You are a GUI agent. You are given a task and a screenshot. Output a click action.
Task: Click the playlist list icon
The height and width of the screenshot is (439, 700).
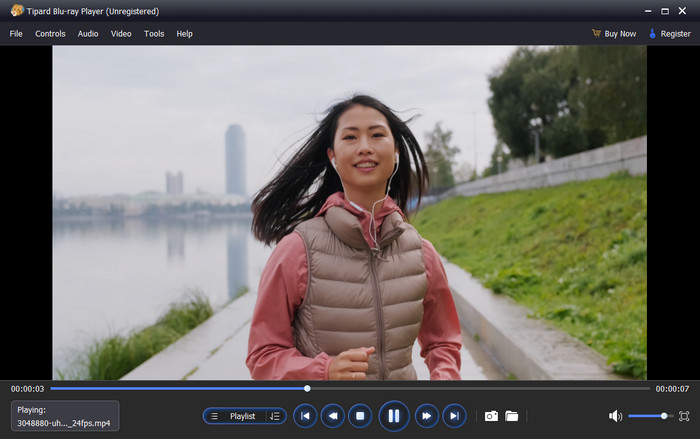pyautogui.click(x=214, y=416)
